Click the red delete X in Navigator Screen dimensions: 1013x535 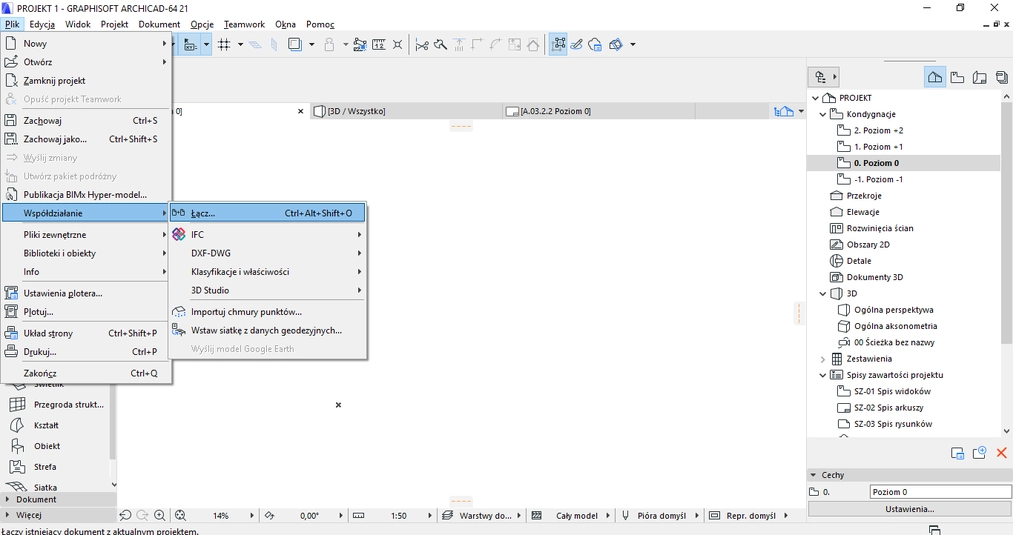pos(1001,453)
